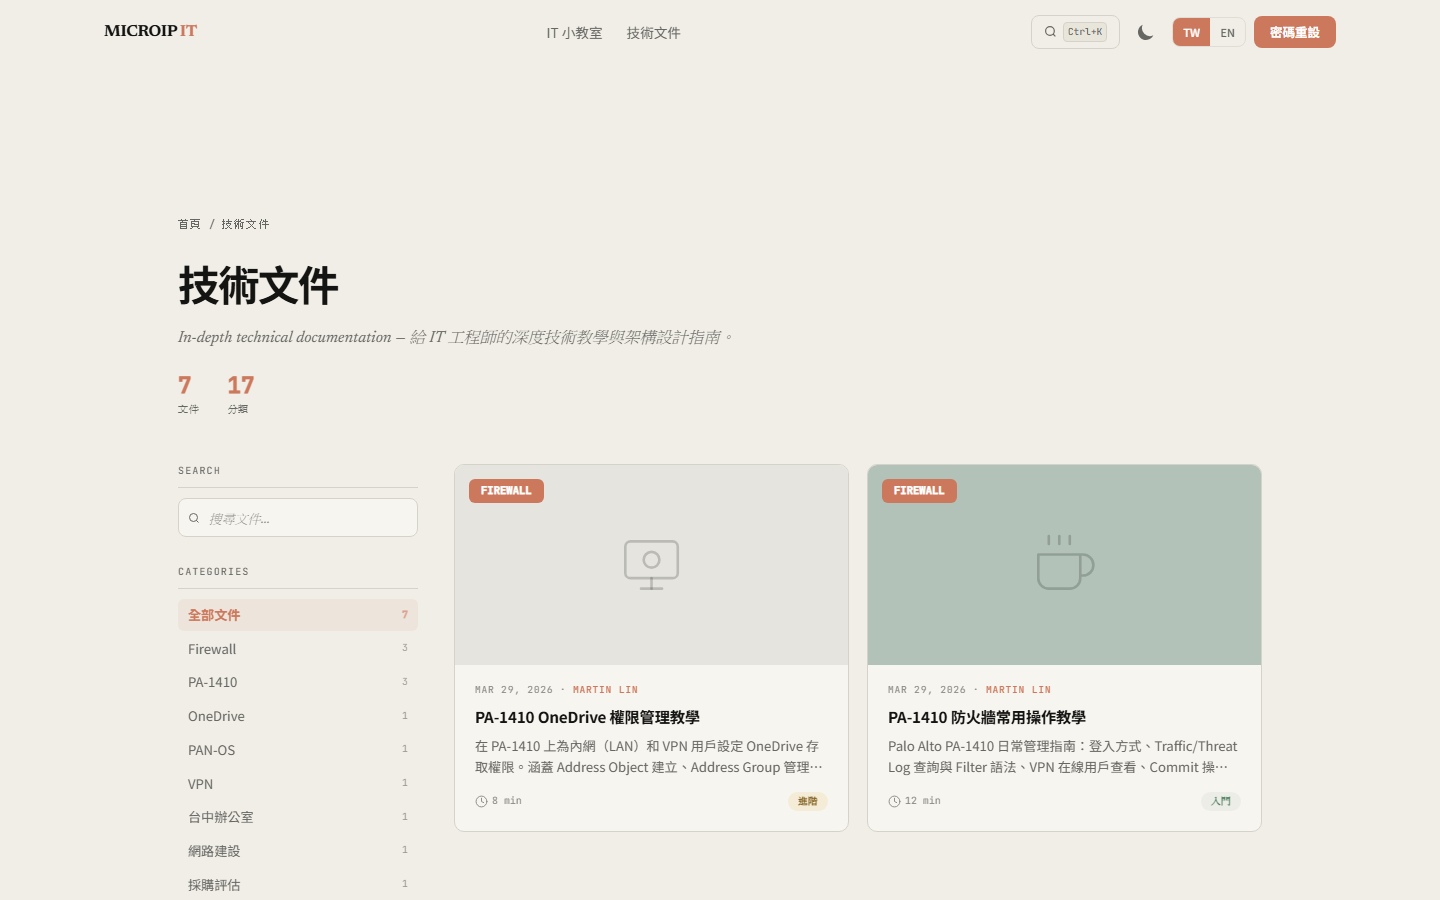This screenshot has height=900, width=1440.
Task: Filter by OneDrive category
Action: coord(298,716)
